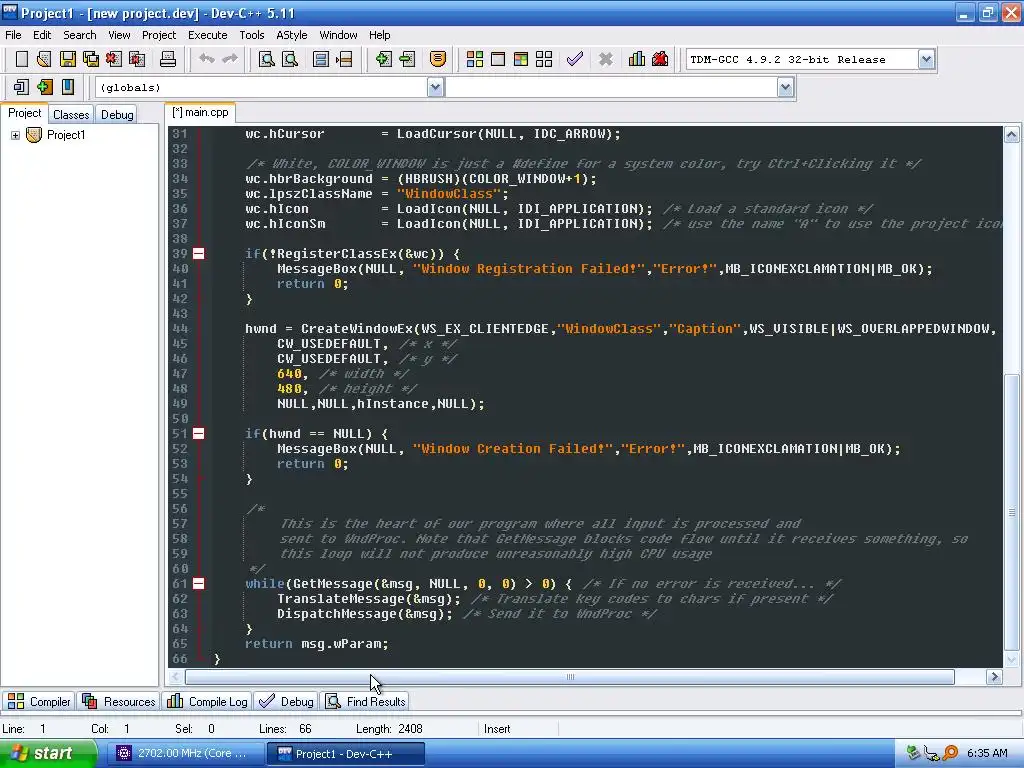This screenshot has width=1024, height=768.
Task: Open Project Options icon
Action: click(x=438, y=59)
